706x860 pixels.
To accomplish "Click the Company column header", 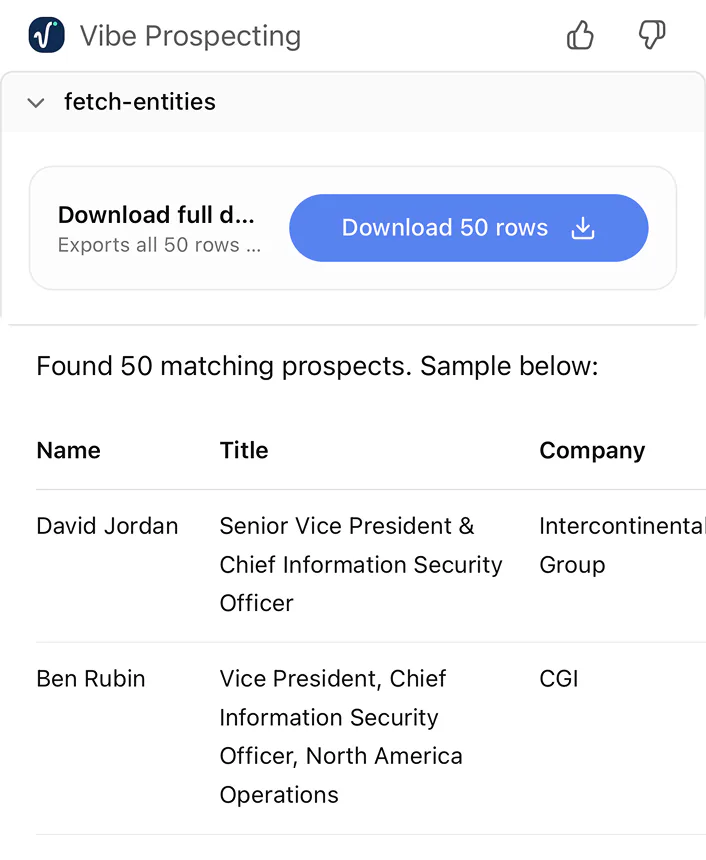I will coord(592,450).
